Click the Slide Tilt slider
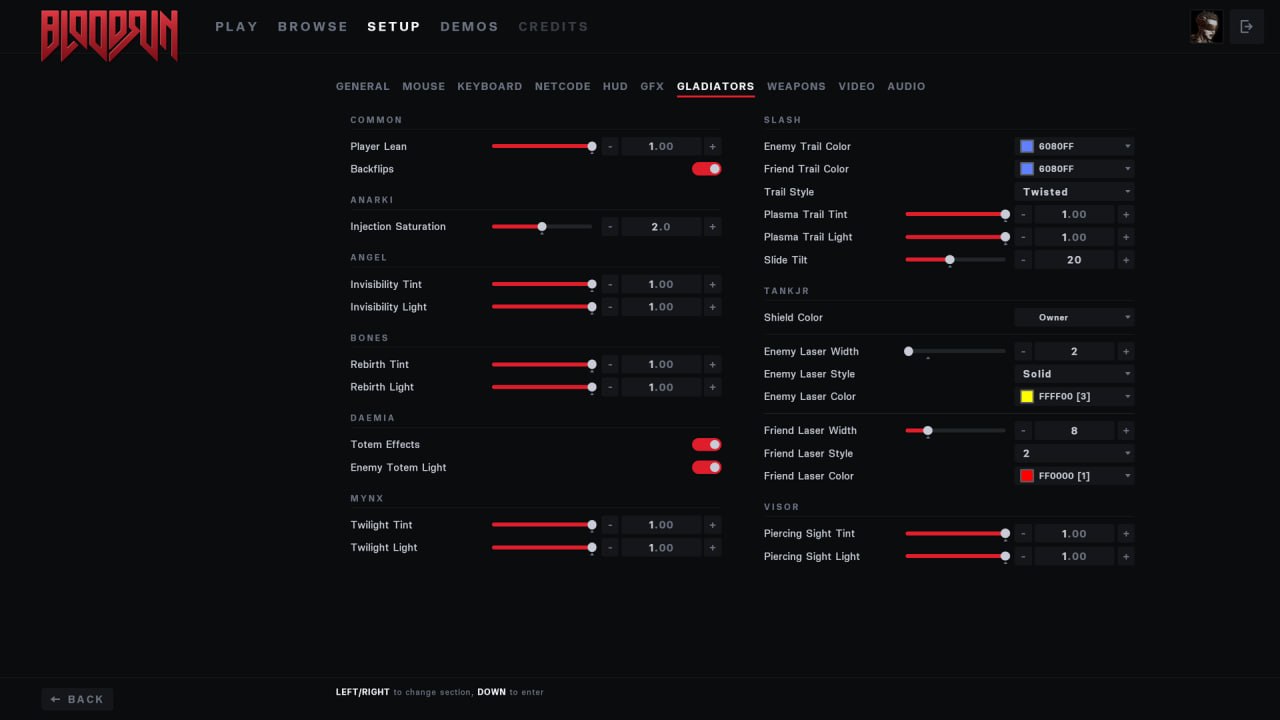The image size is (1280, 720). [955, 260]
